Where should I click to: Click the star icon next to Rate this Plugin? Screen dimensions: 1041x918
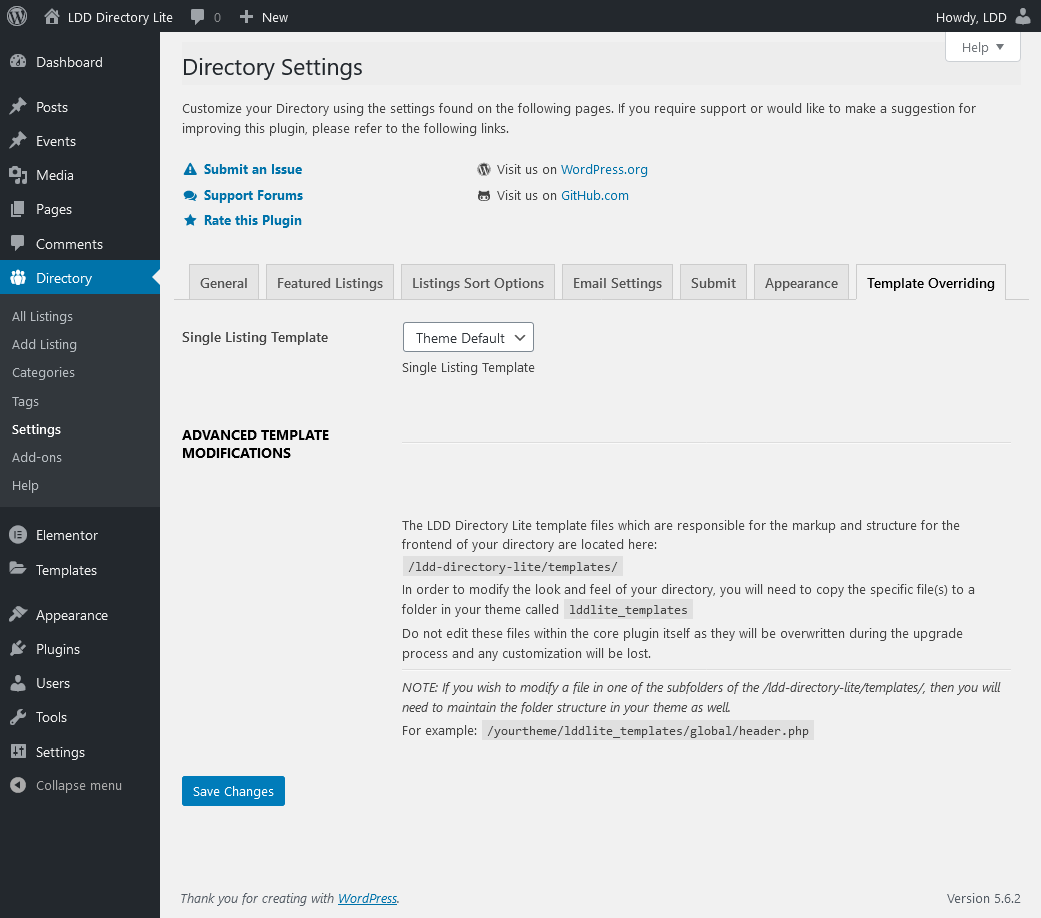click(190, 220)
